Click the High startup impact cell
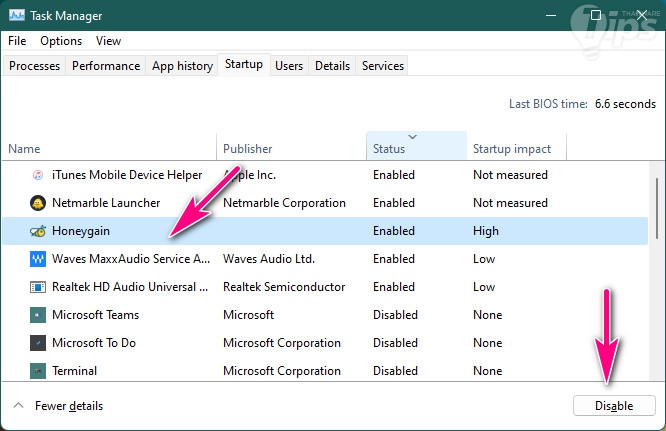666x431 pixels. (x=486, y=231)
